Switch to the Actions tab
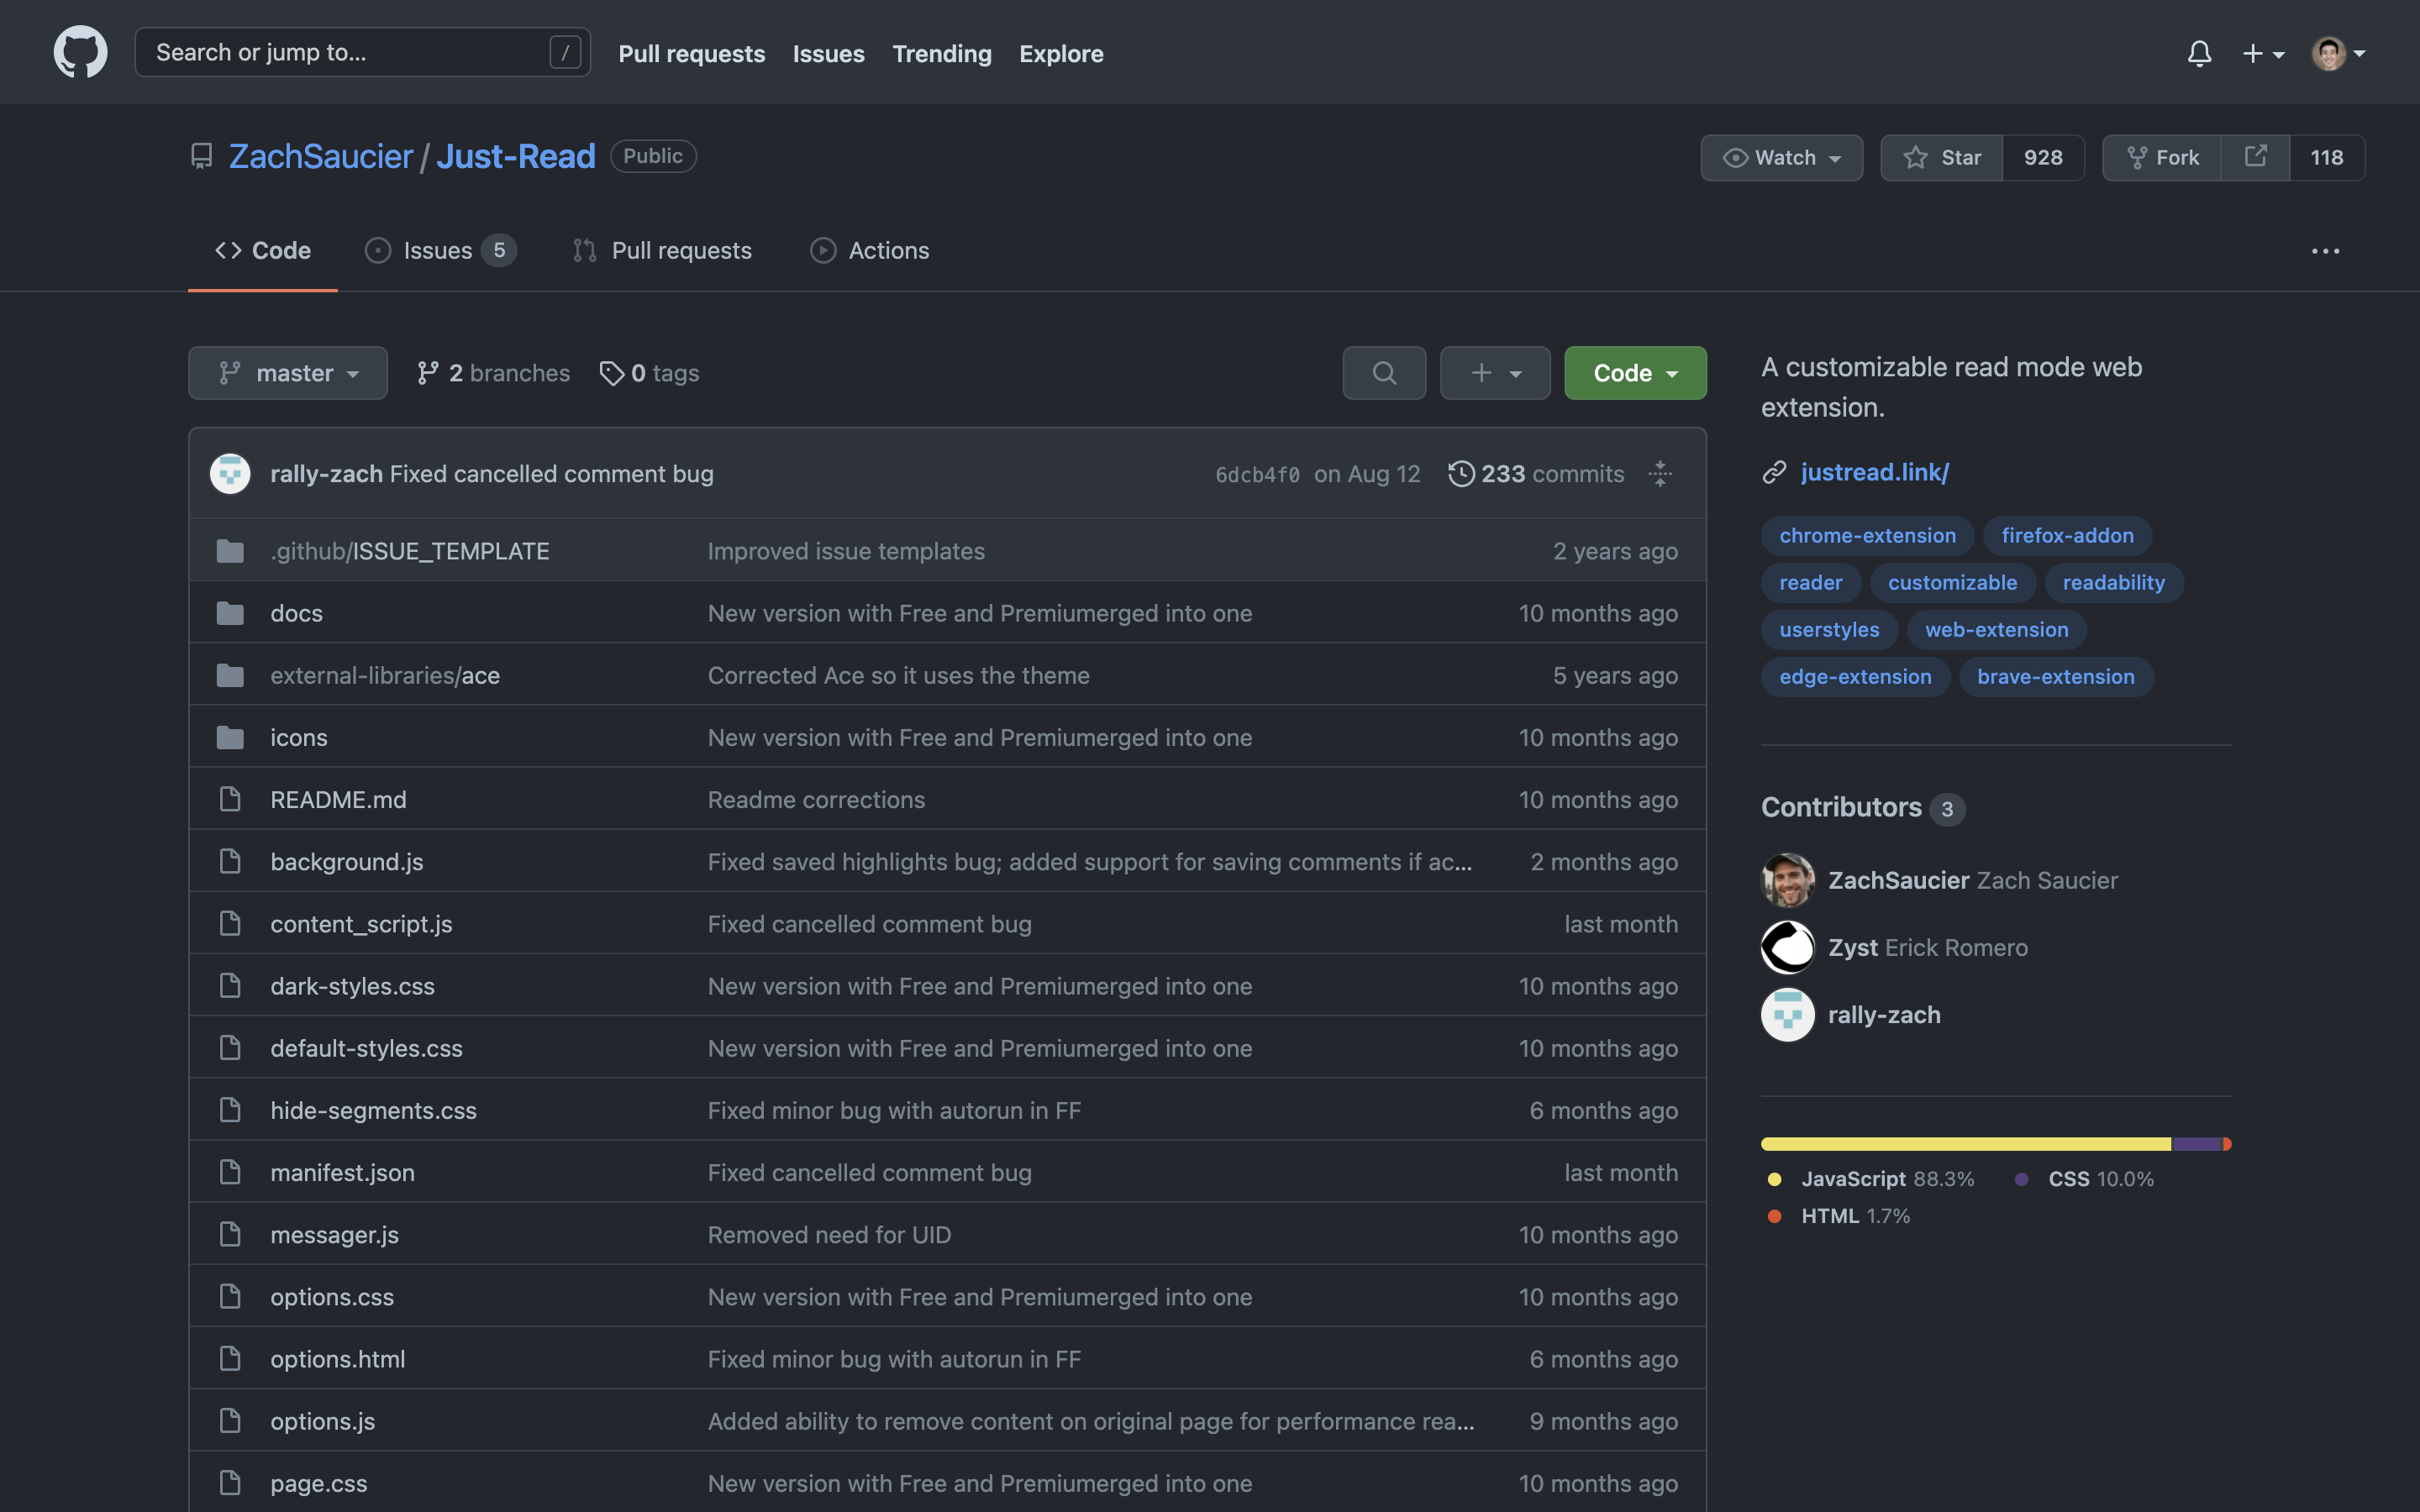The width and height of the screenshot is (2420, 1512). point(869,250)
